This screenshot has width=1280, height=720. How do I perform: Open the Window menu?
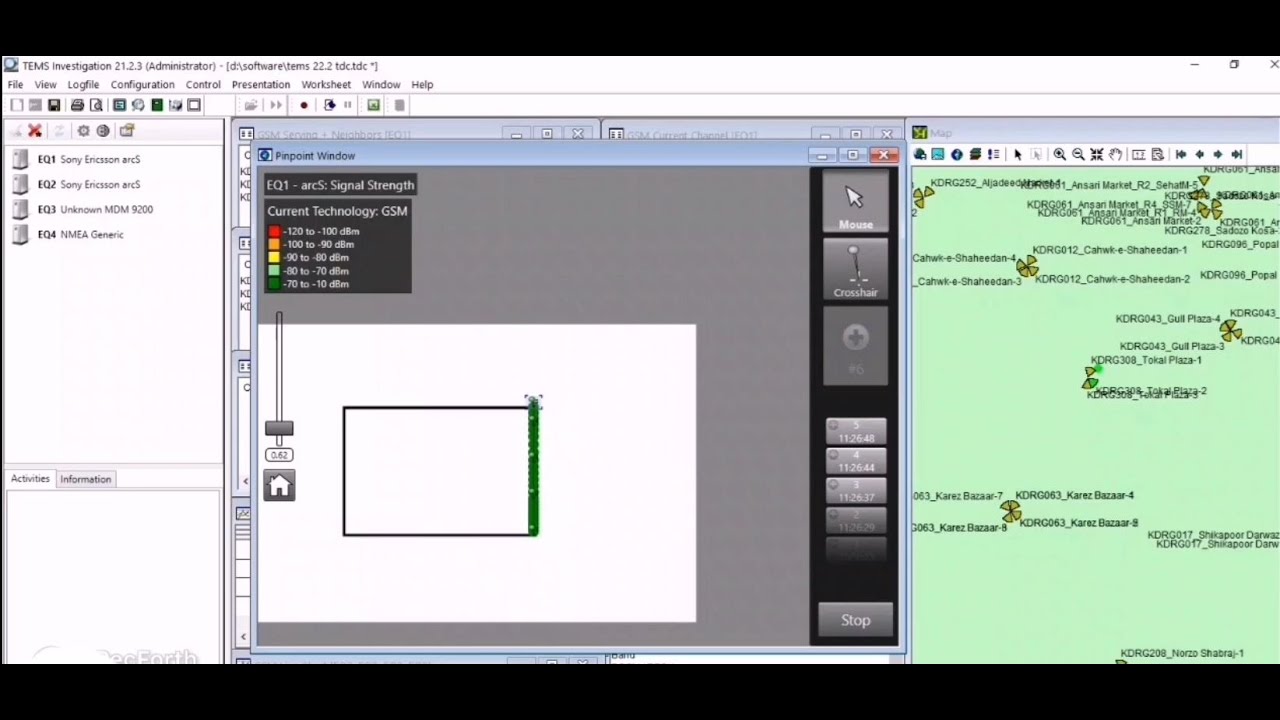[381, 85]
